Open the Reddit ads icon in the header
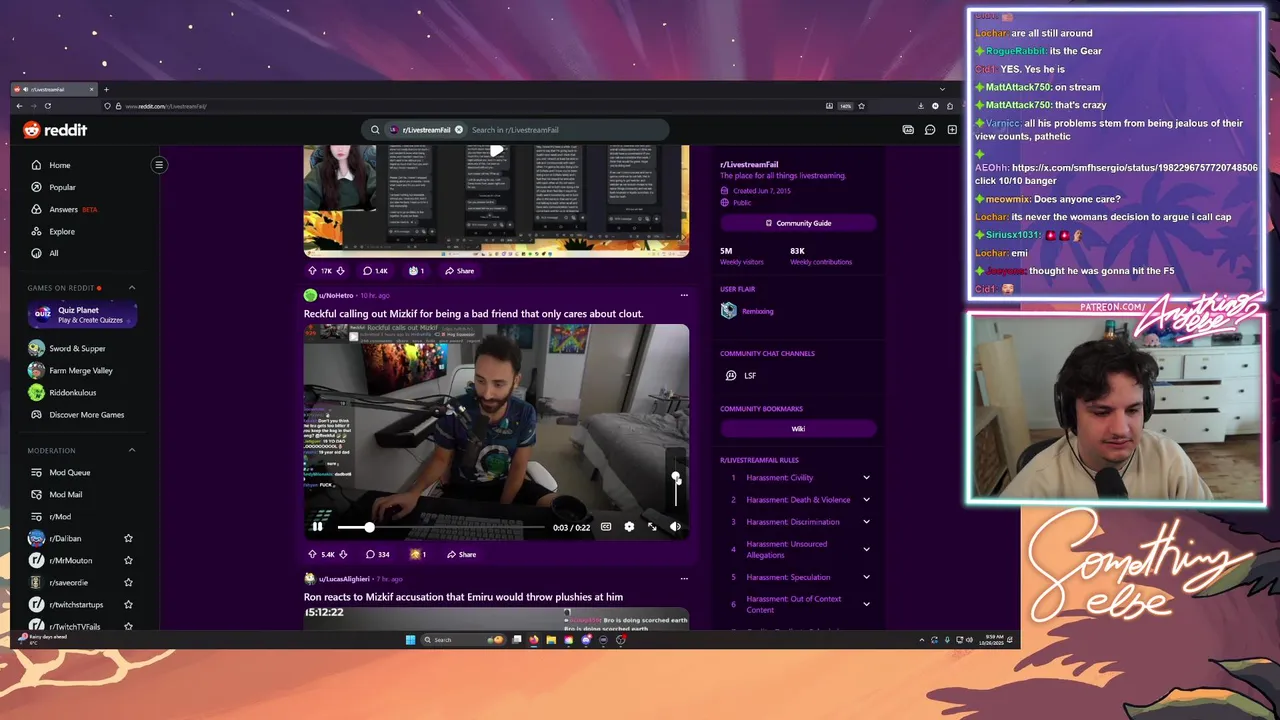Screen dimensions: 1280x720 click(x=908, y=130)
